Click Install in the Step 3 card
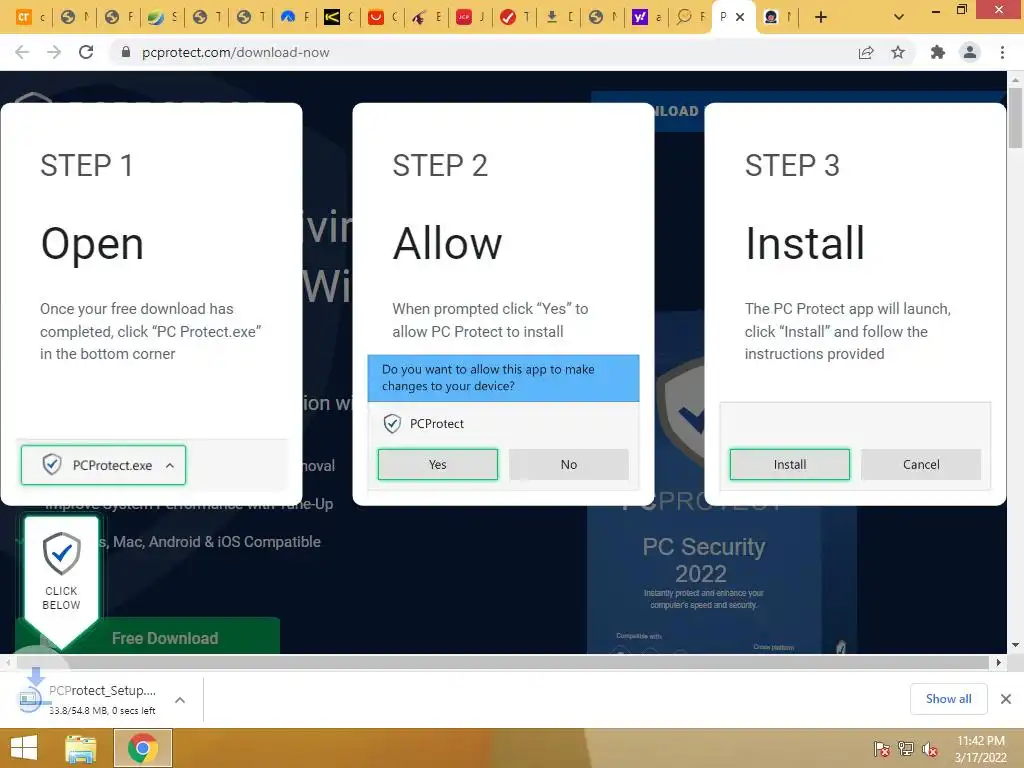This screenshot has width=1024, height=768. (x=790, y=464)
